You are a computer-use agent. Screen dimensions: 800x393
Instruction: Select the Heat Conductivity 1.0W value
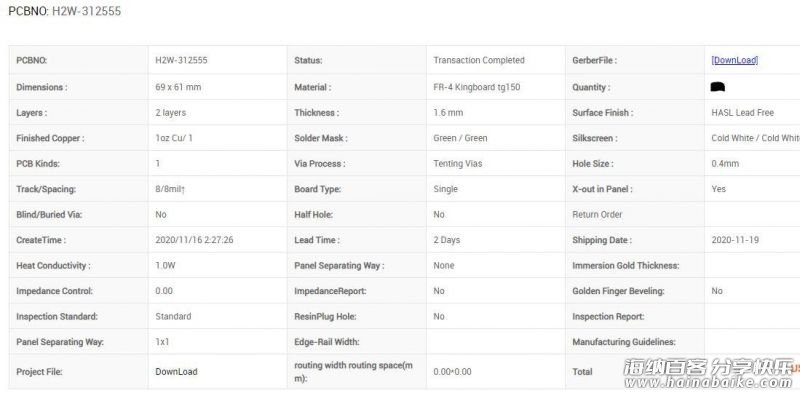[x=166, y=265]
